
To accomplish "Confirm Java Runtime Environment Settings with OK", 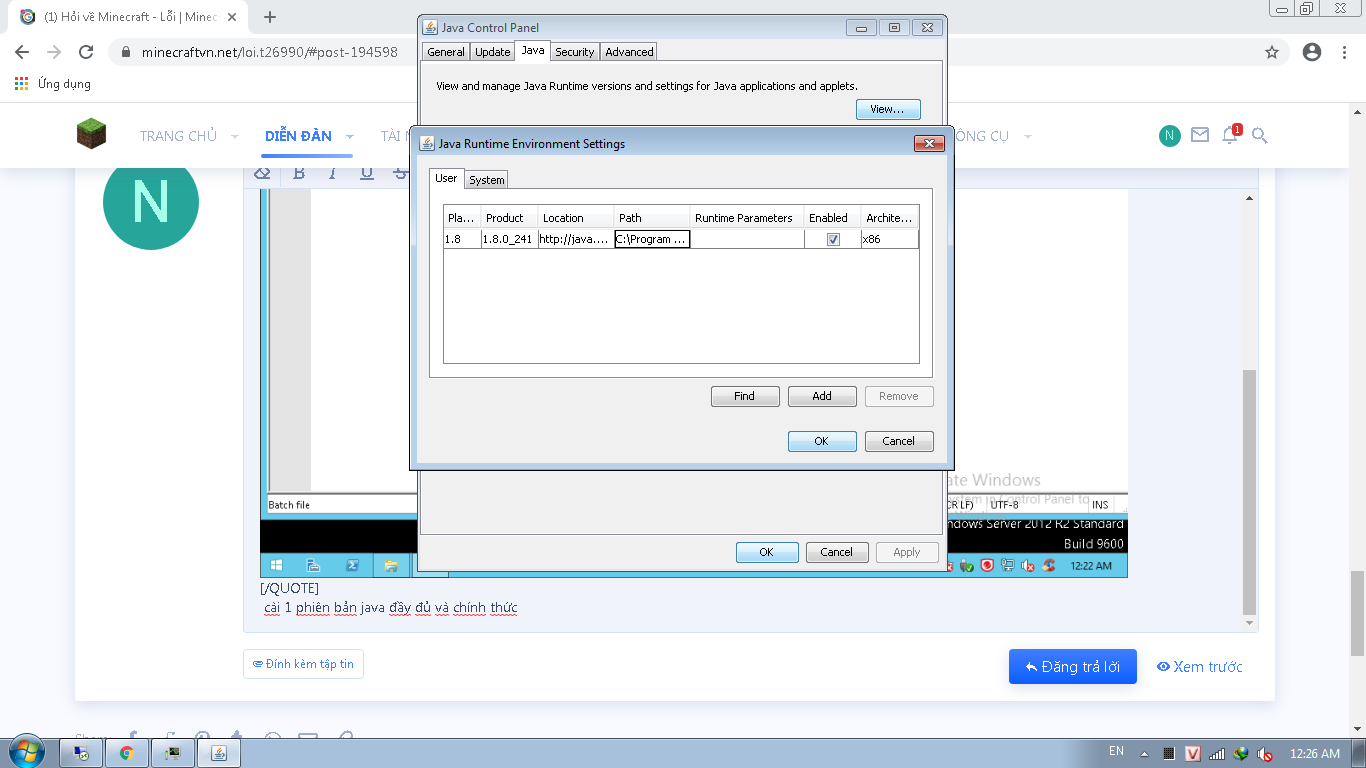I will [x=822, y=441].
